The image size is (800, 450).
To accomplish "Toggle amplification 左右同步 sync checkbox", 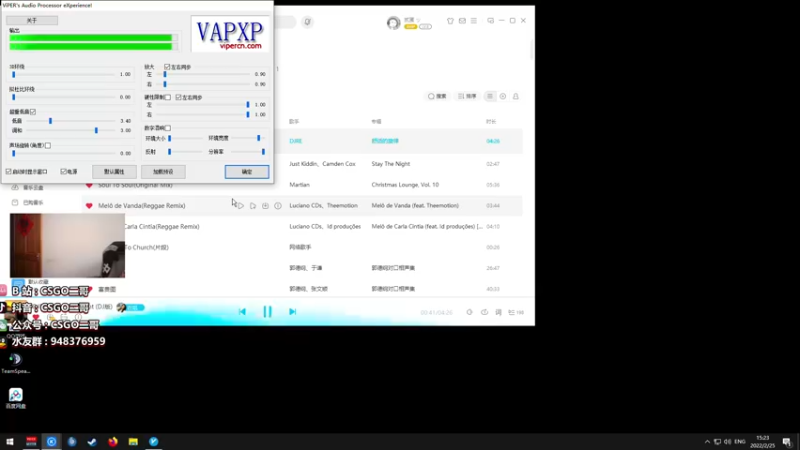I will tap(167, 67).
